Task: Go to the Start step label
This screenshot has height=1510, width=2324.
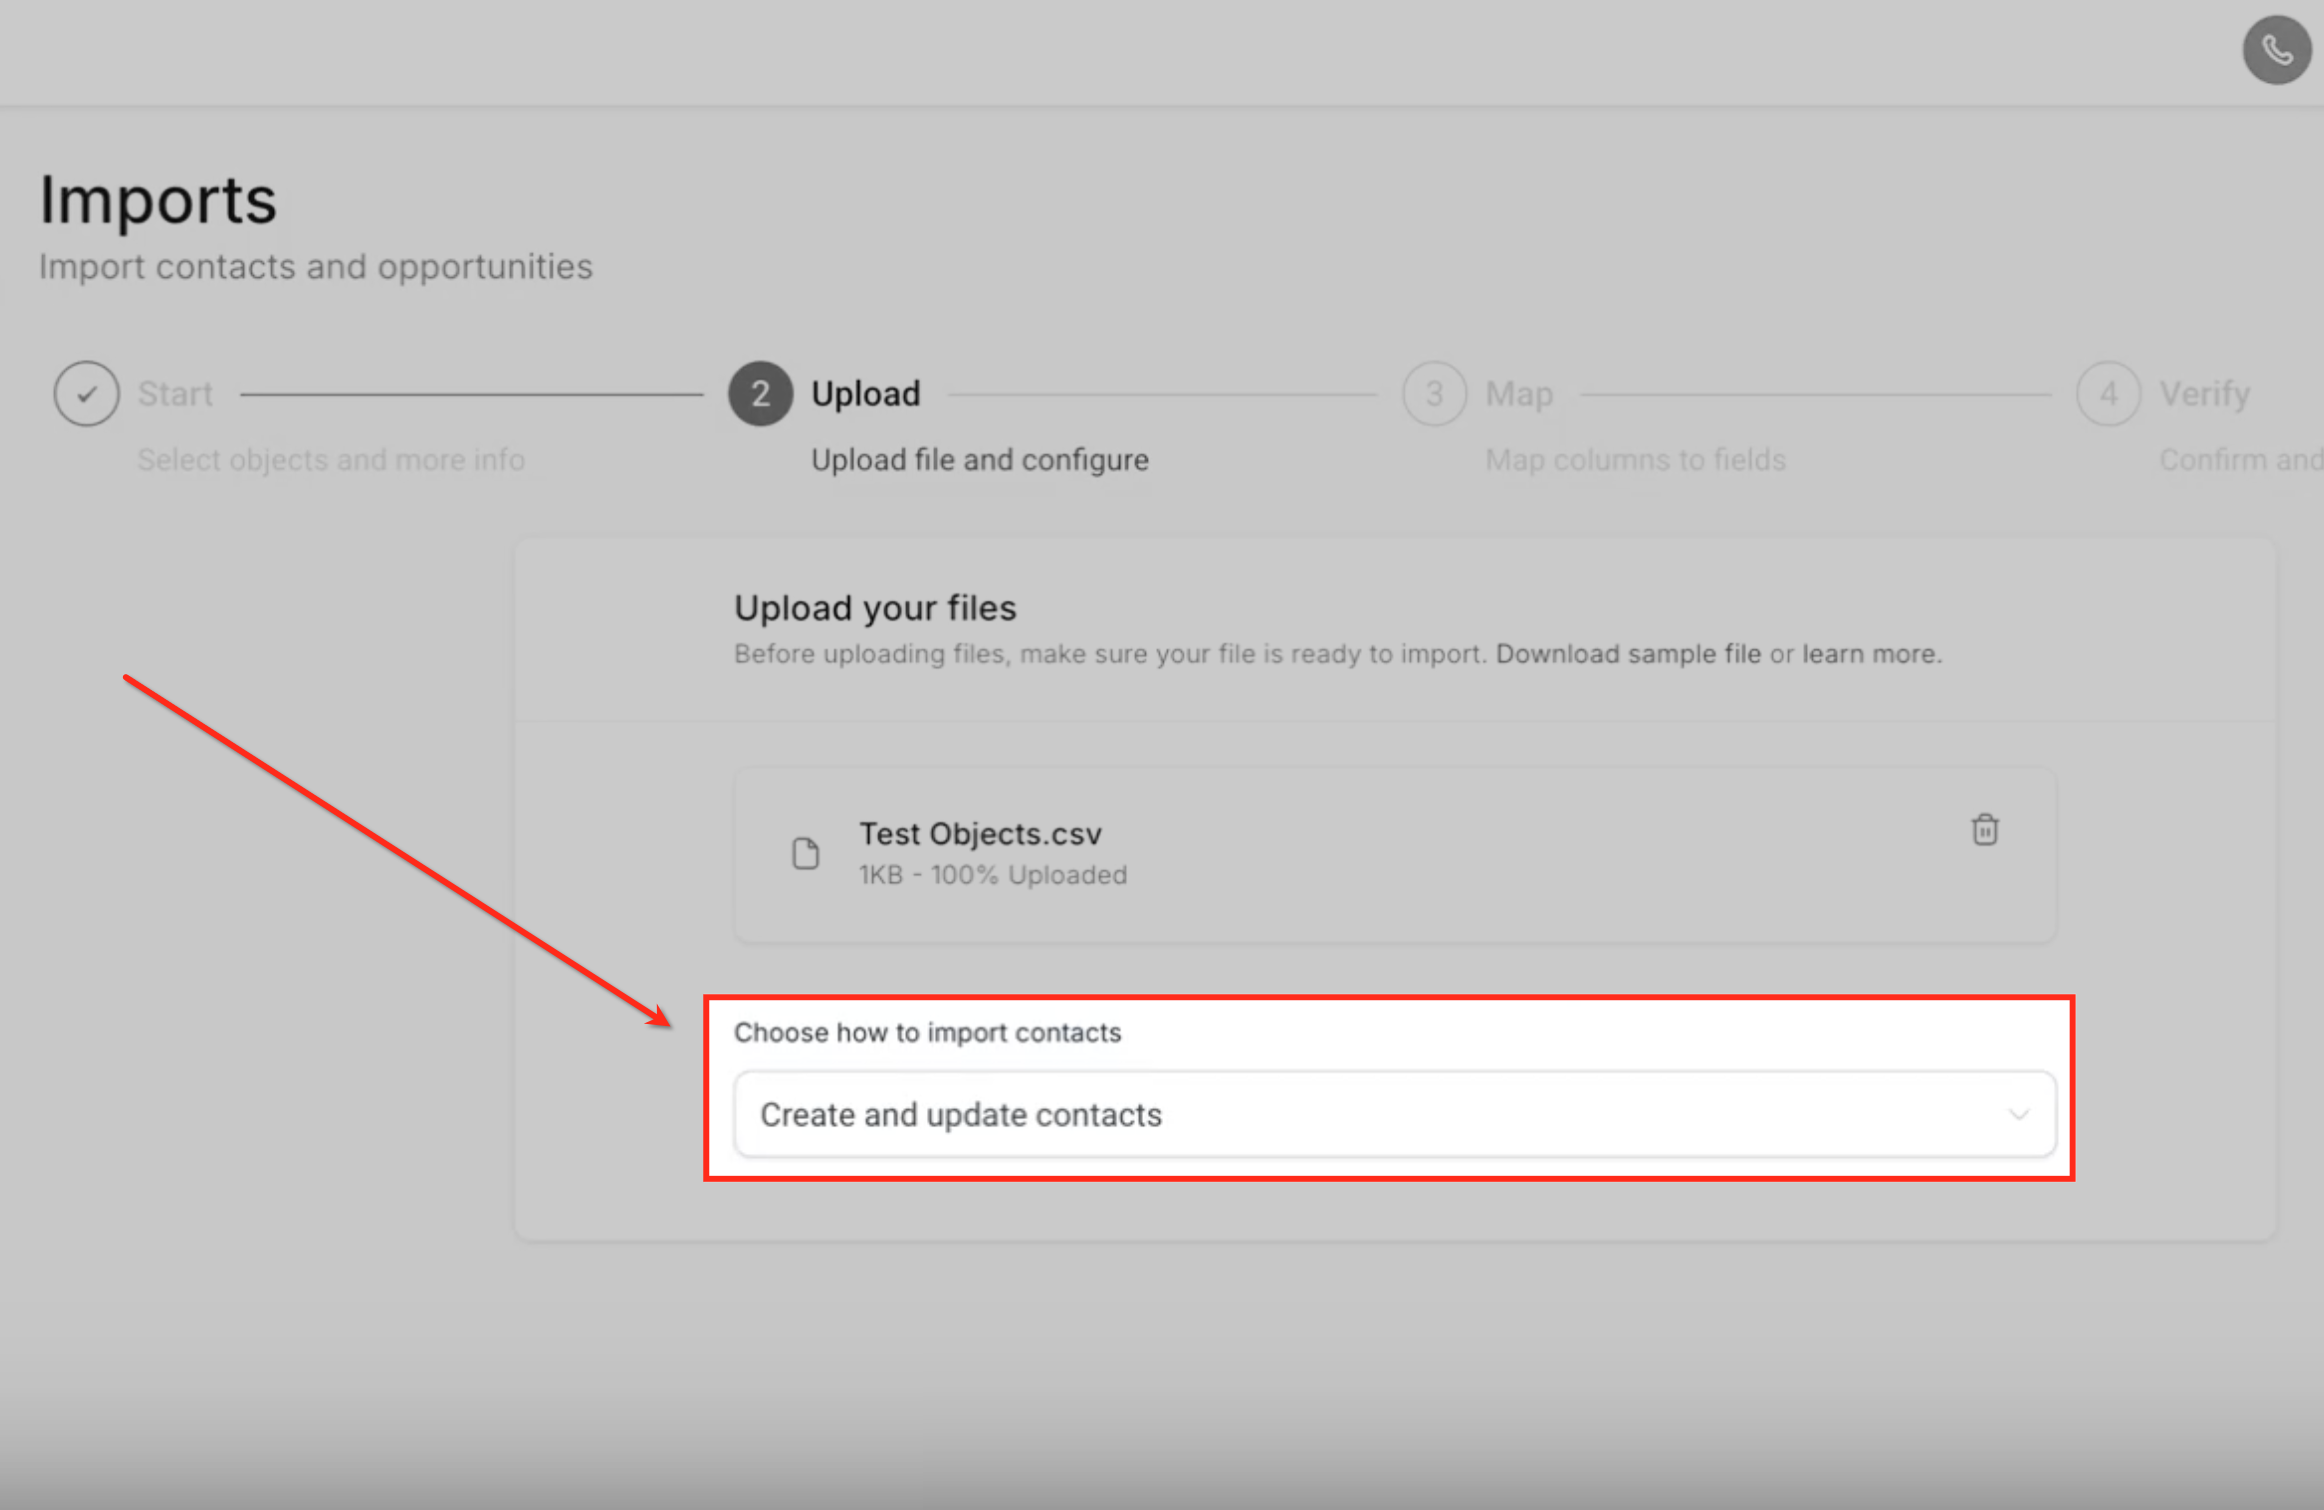Action: [x=175, y=394]
